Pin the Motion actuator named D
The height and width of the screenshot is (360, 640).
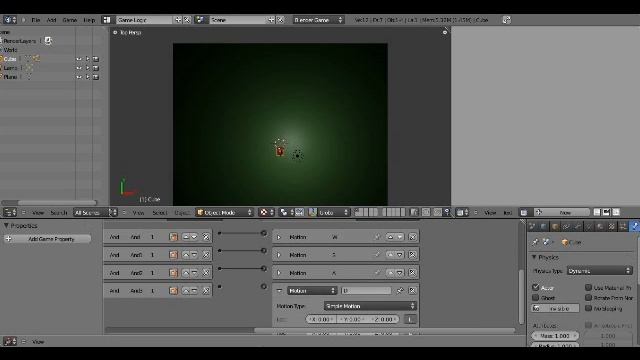point(400,291)
